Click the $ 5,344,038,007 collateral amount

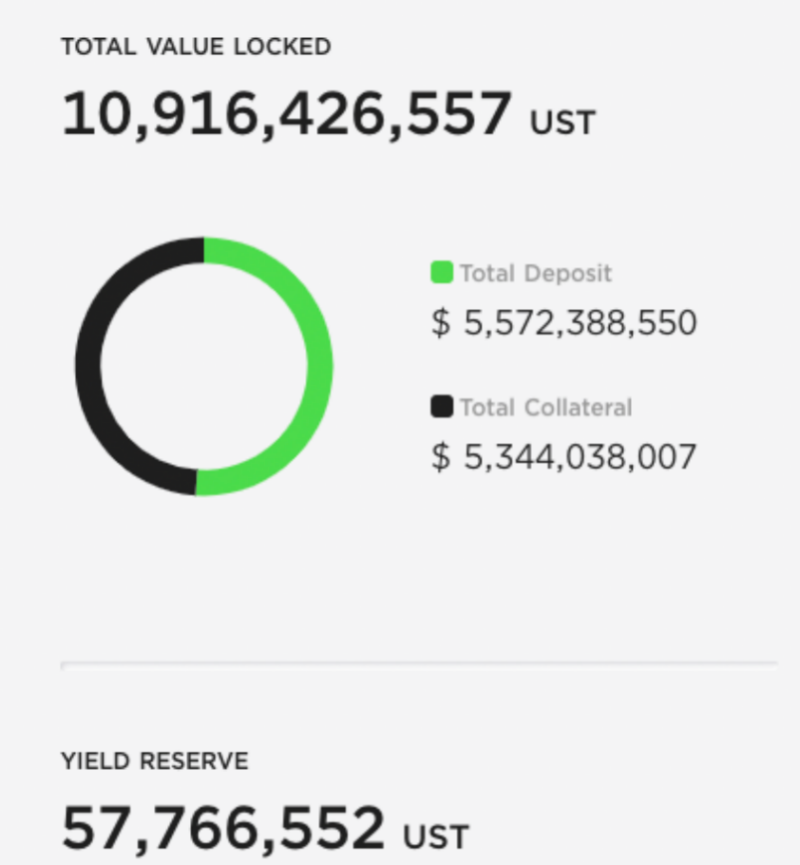[564, 457]
